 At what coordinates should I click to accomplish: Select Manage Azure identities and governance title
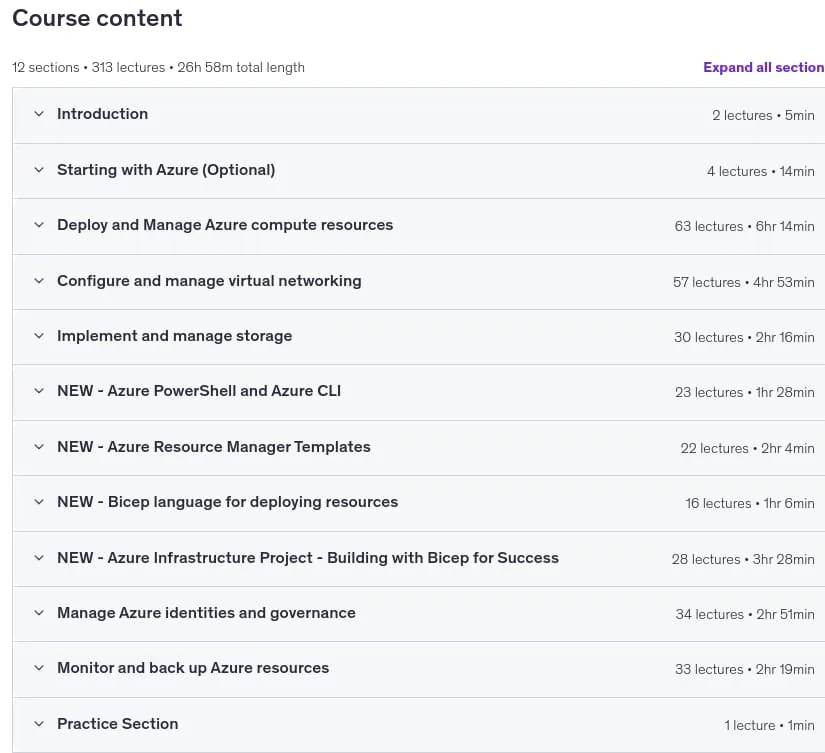(x=206, y=613)
